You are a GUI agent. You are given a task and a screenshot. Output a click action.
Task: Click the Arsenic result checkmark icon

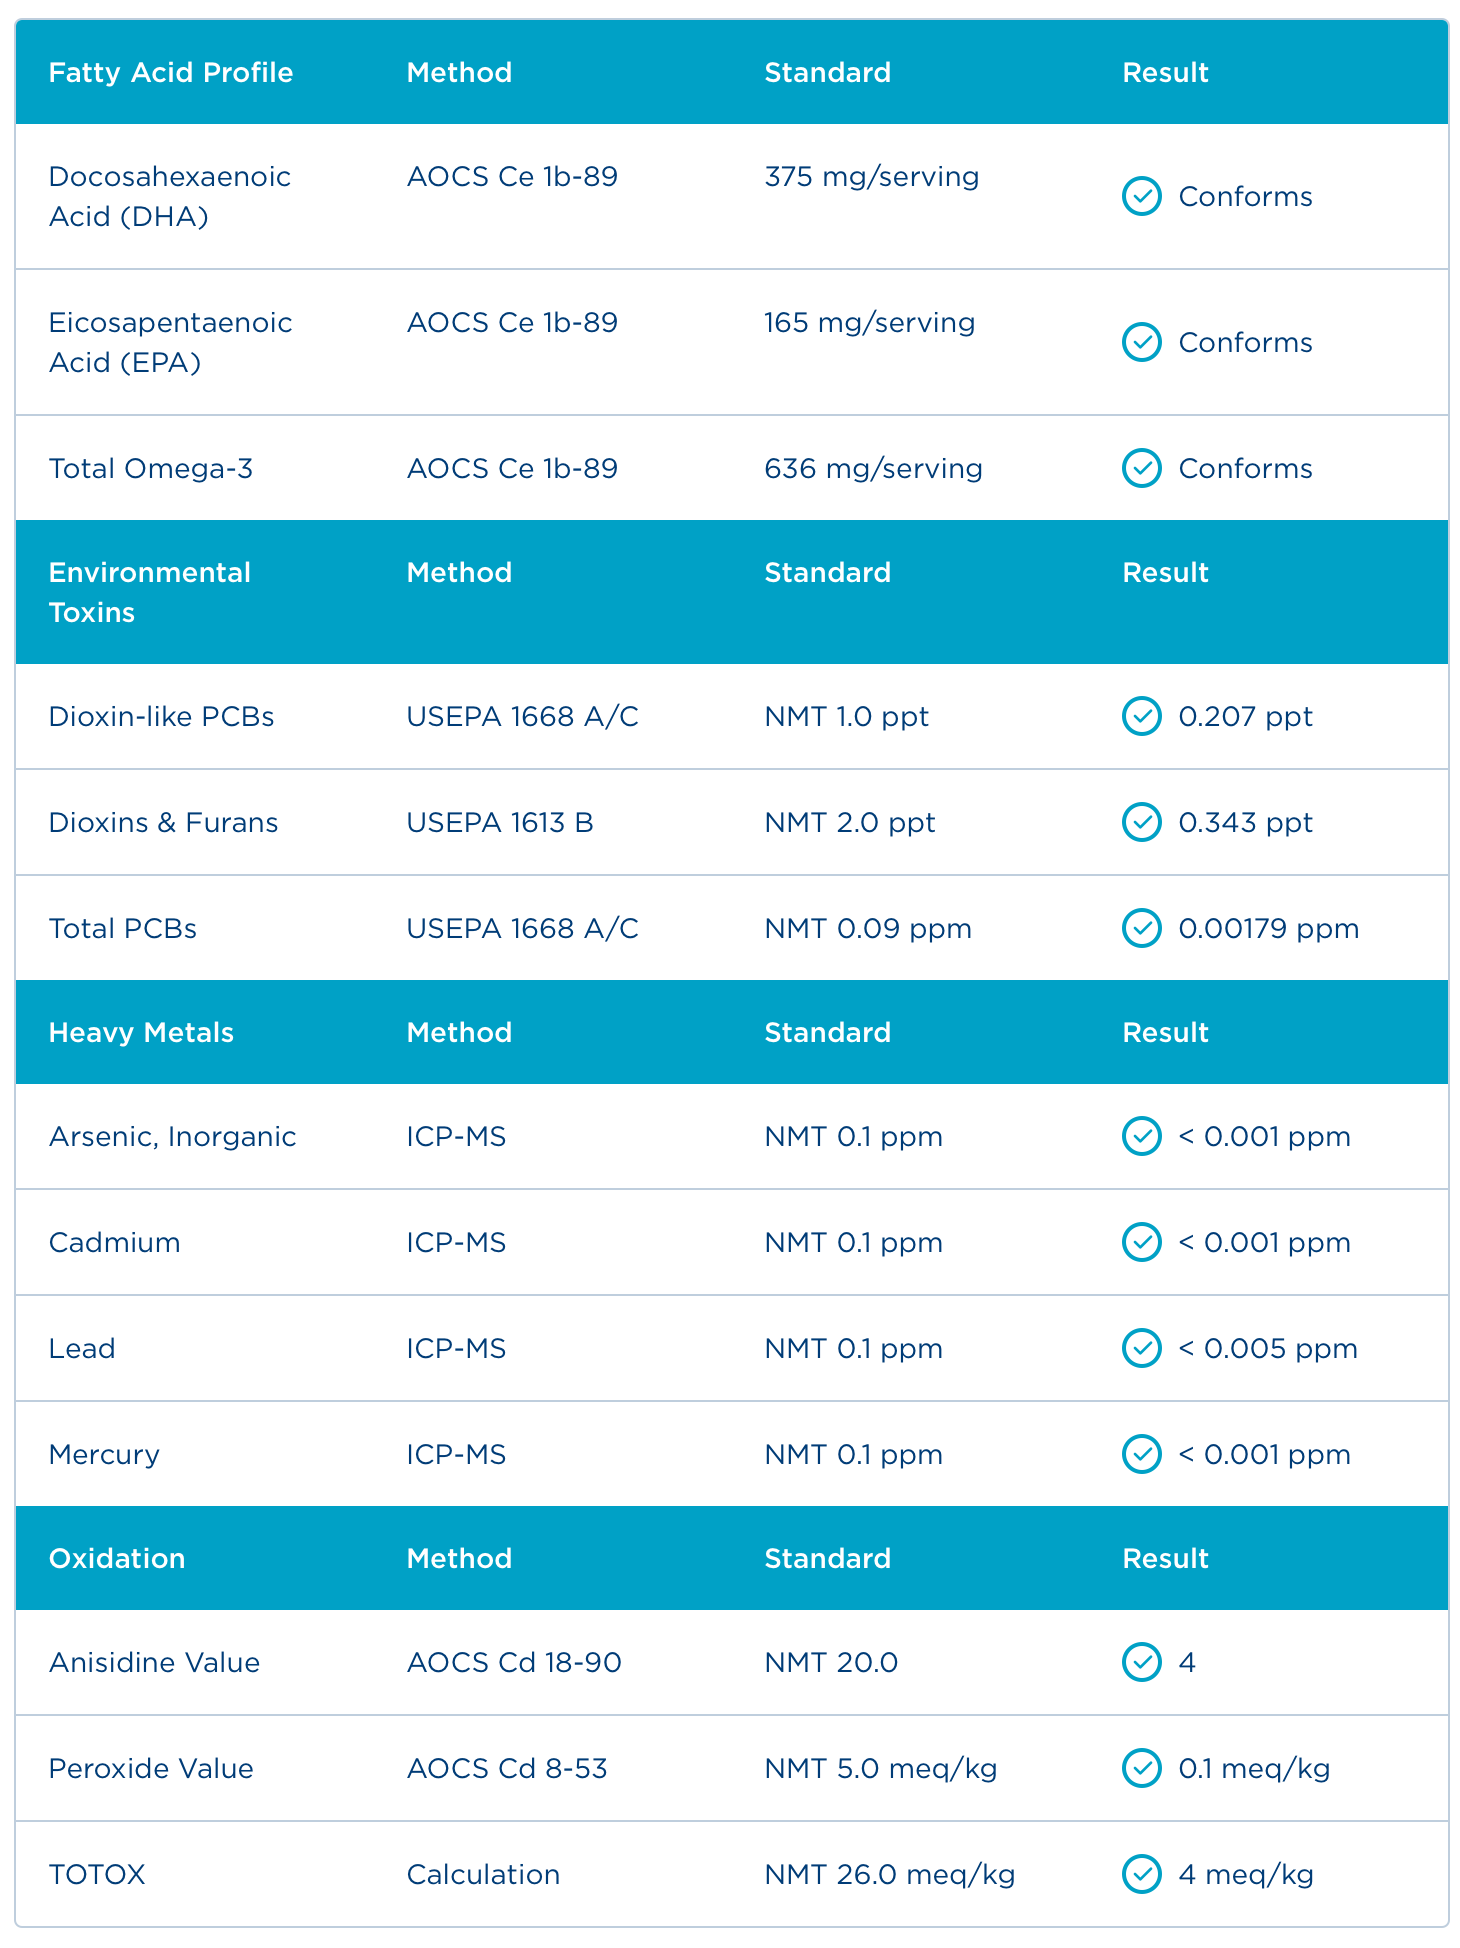tap(1141, 1136)
